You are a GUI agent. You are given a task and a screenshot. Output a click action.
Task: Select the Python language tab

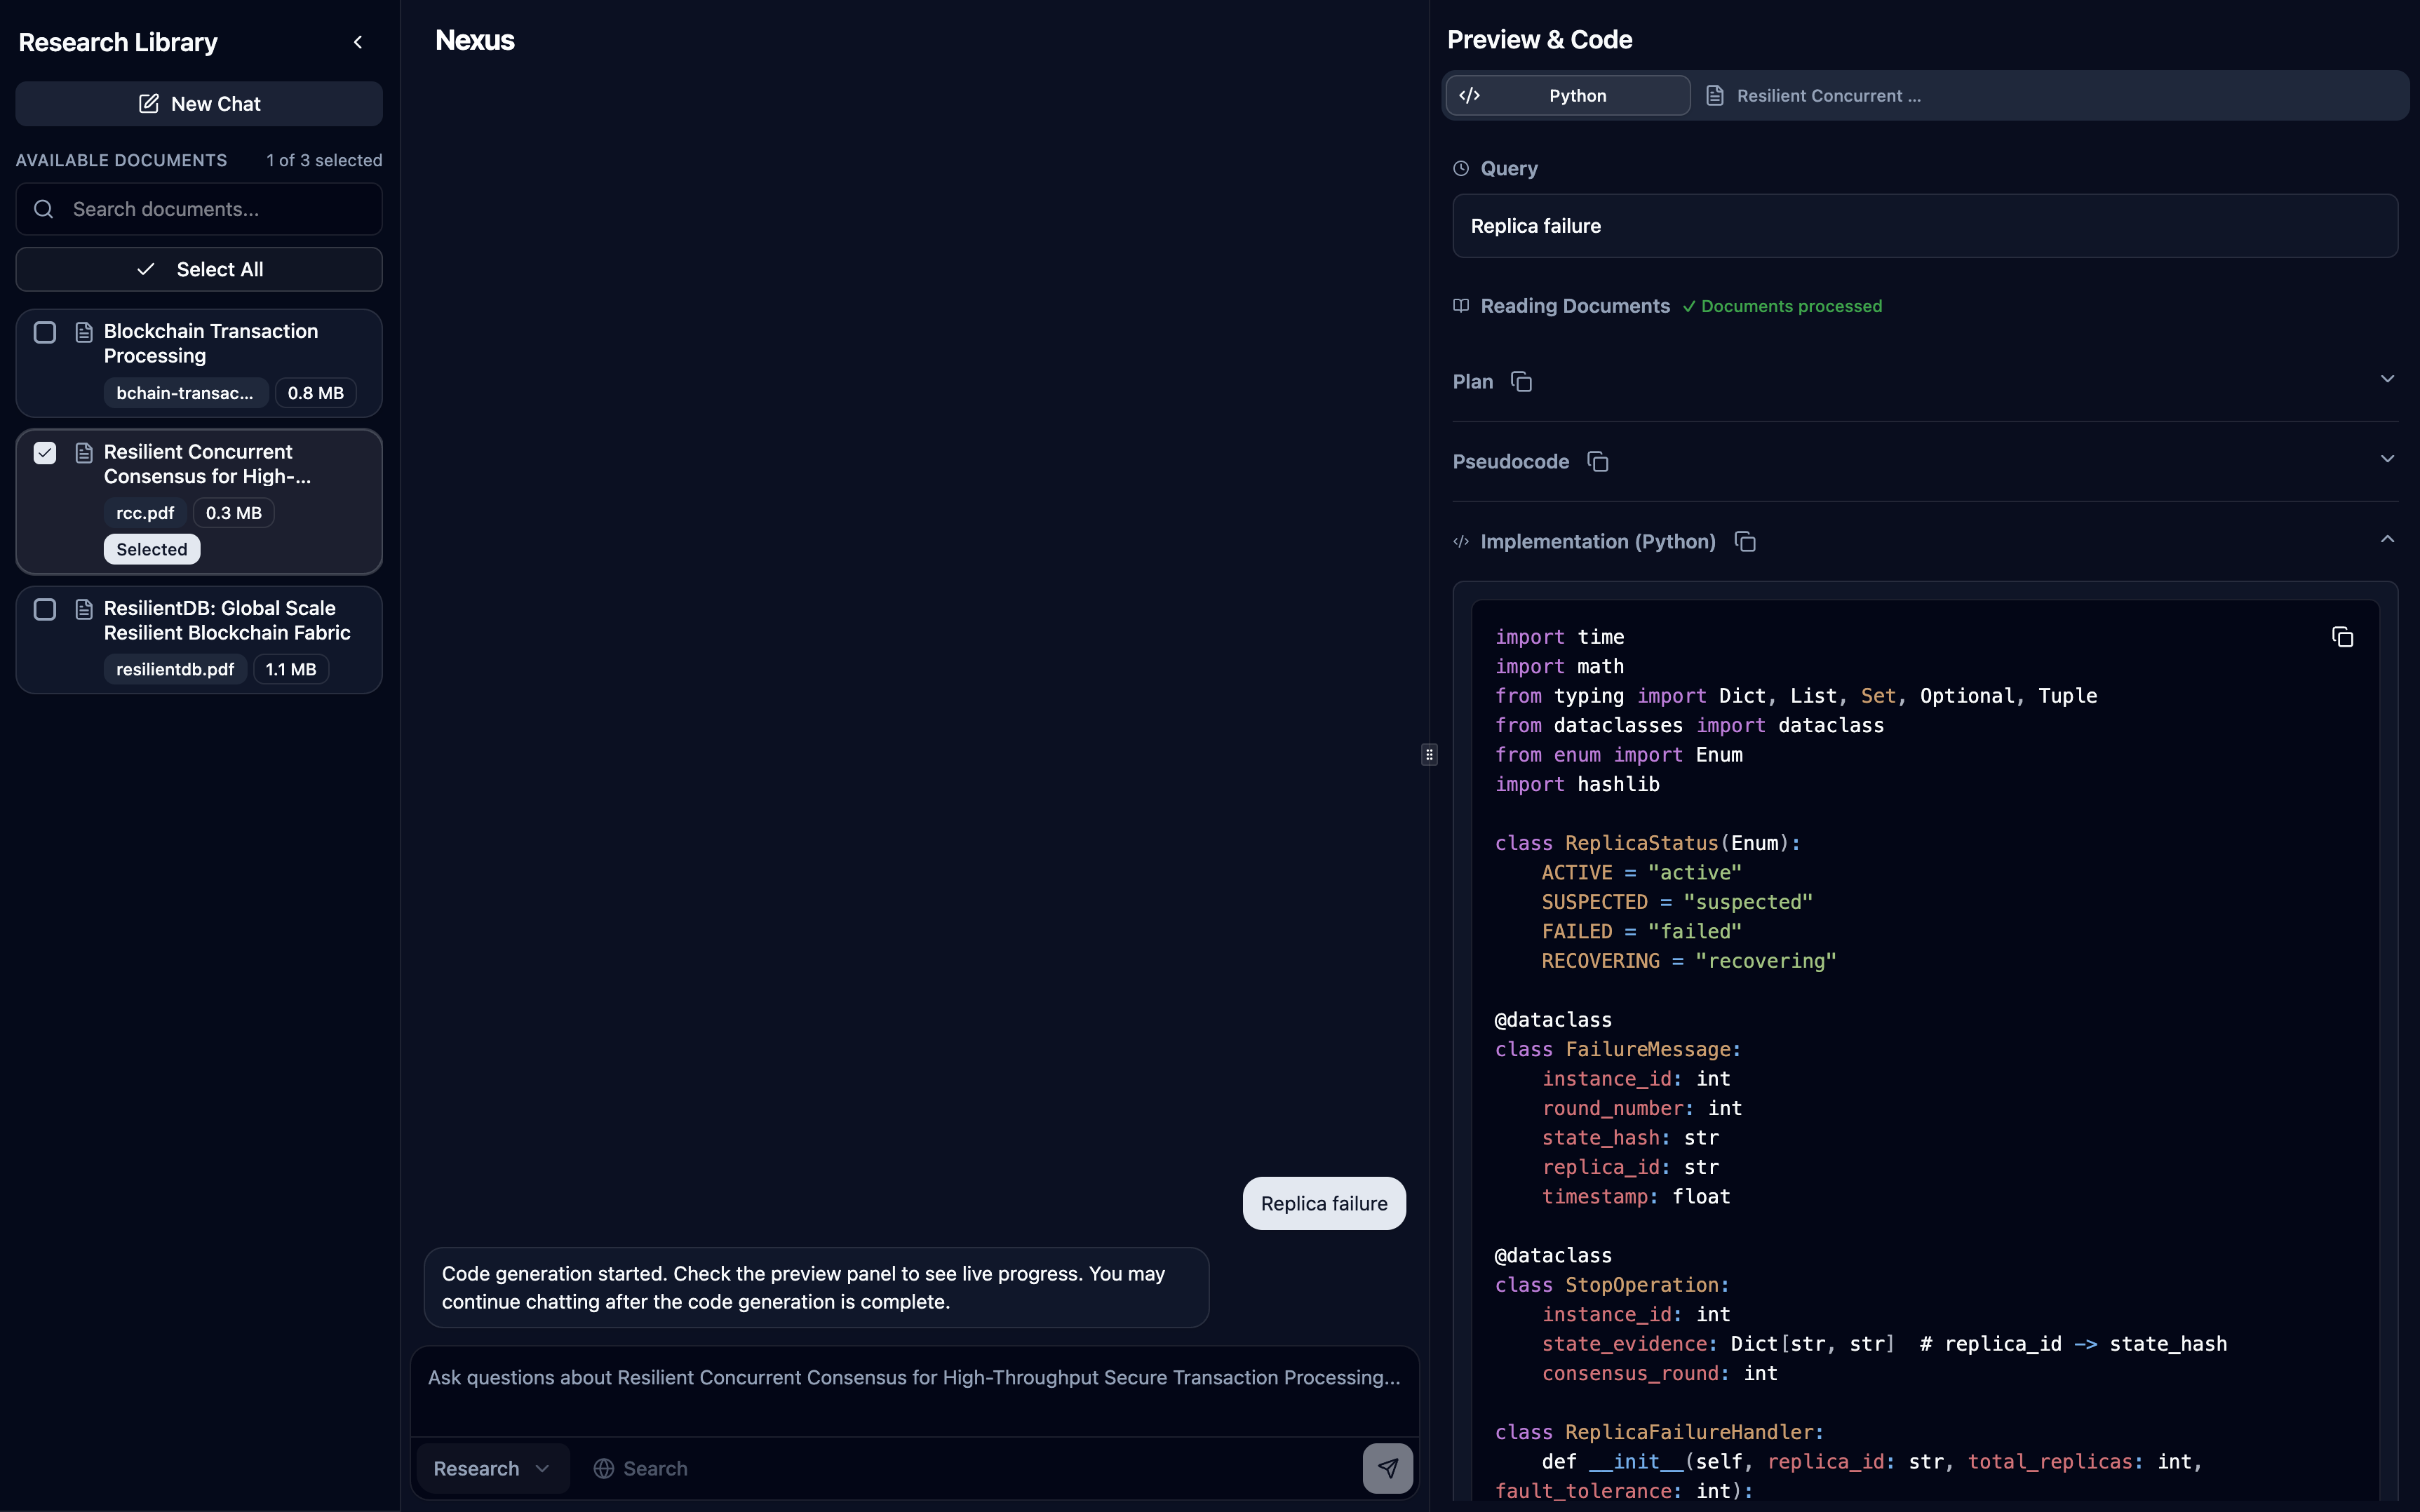[1578, 95]
